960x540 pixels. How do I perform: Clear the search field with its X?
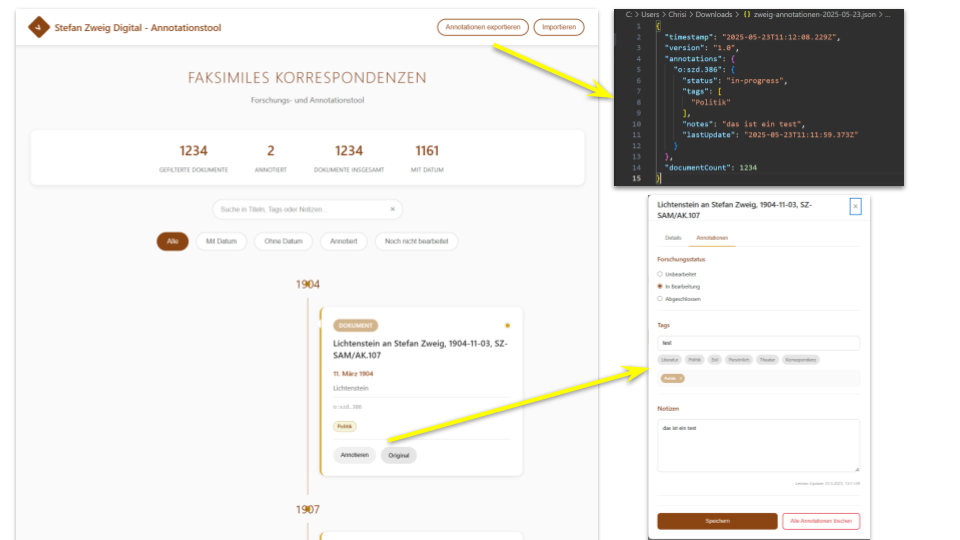point(392,209)
